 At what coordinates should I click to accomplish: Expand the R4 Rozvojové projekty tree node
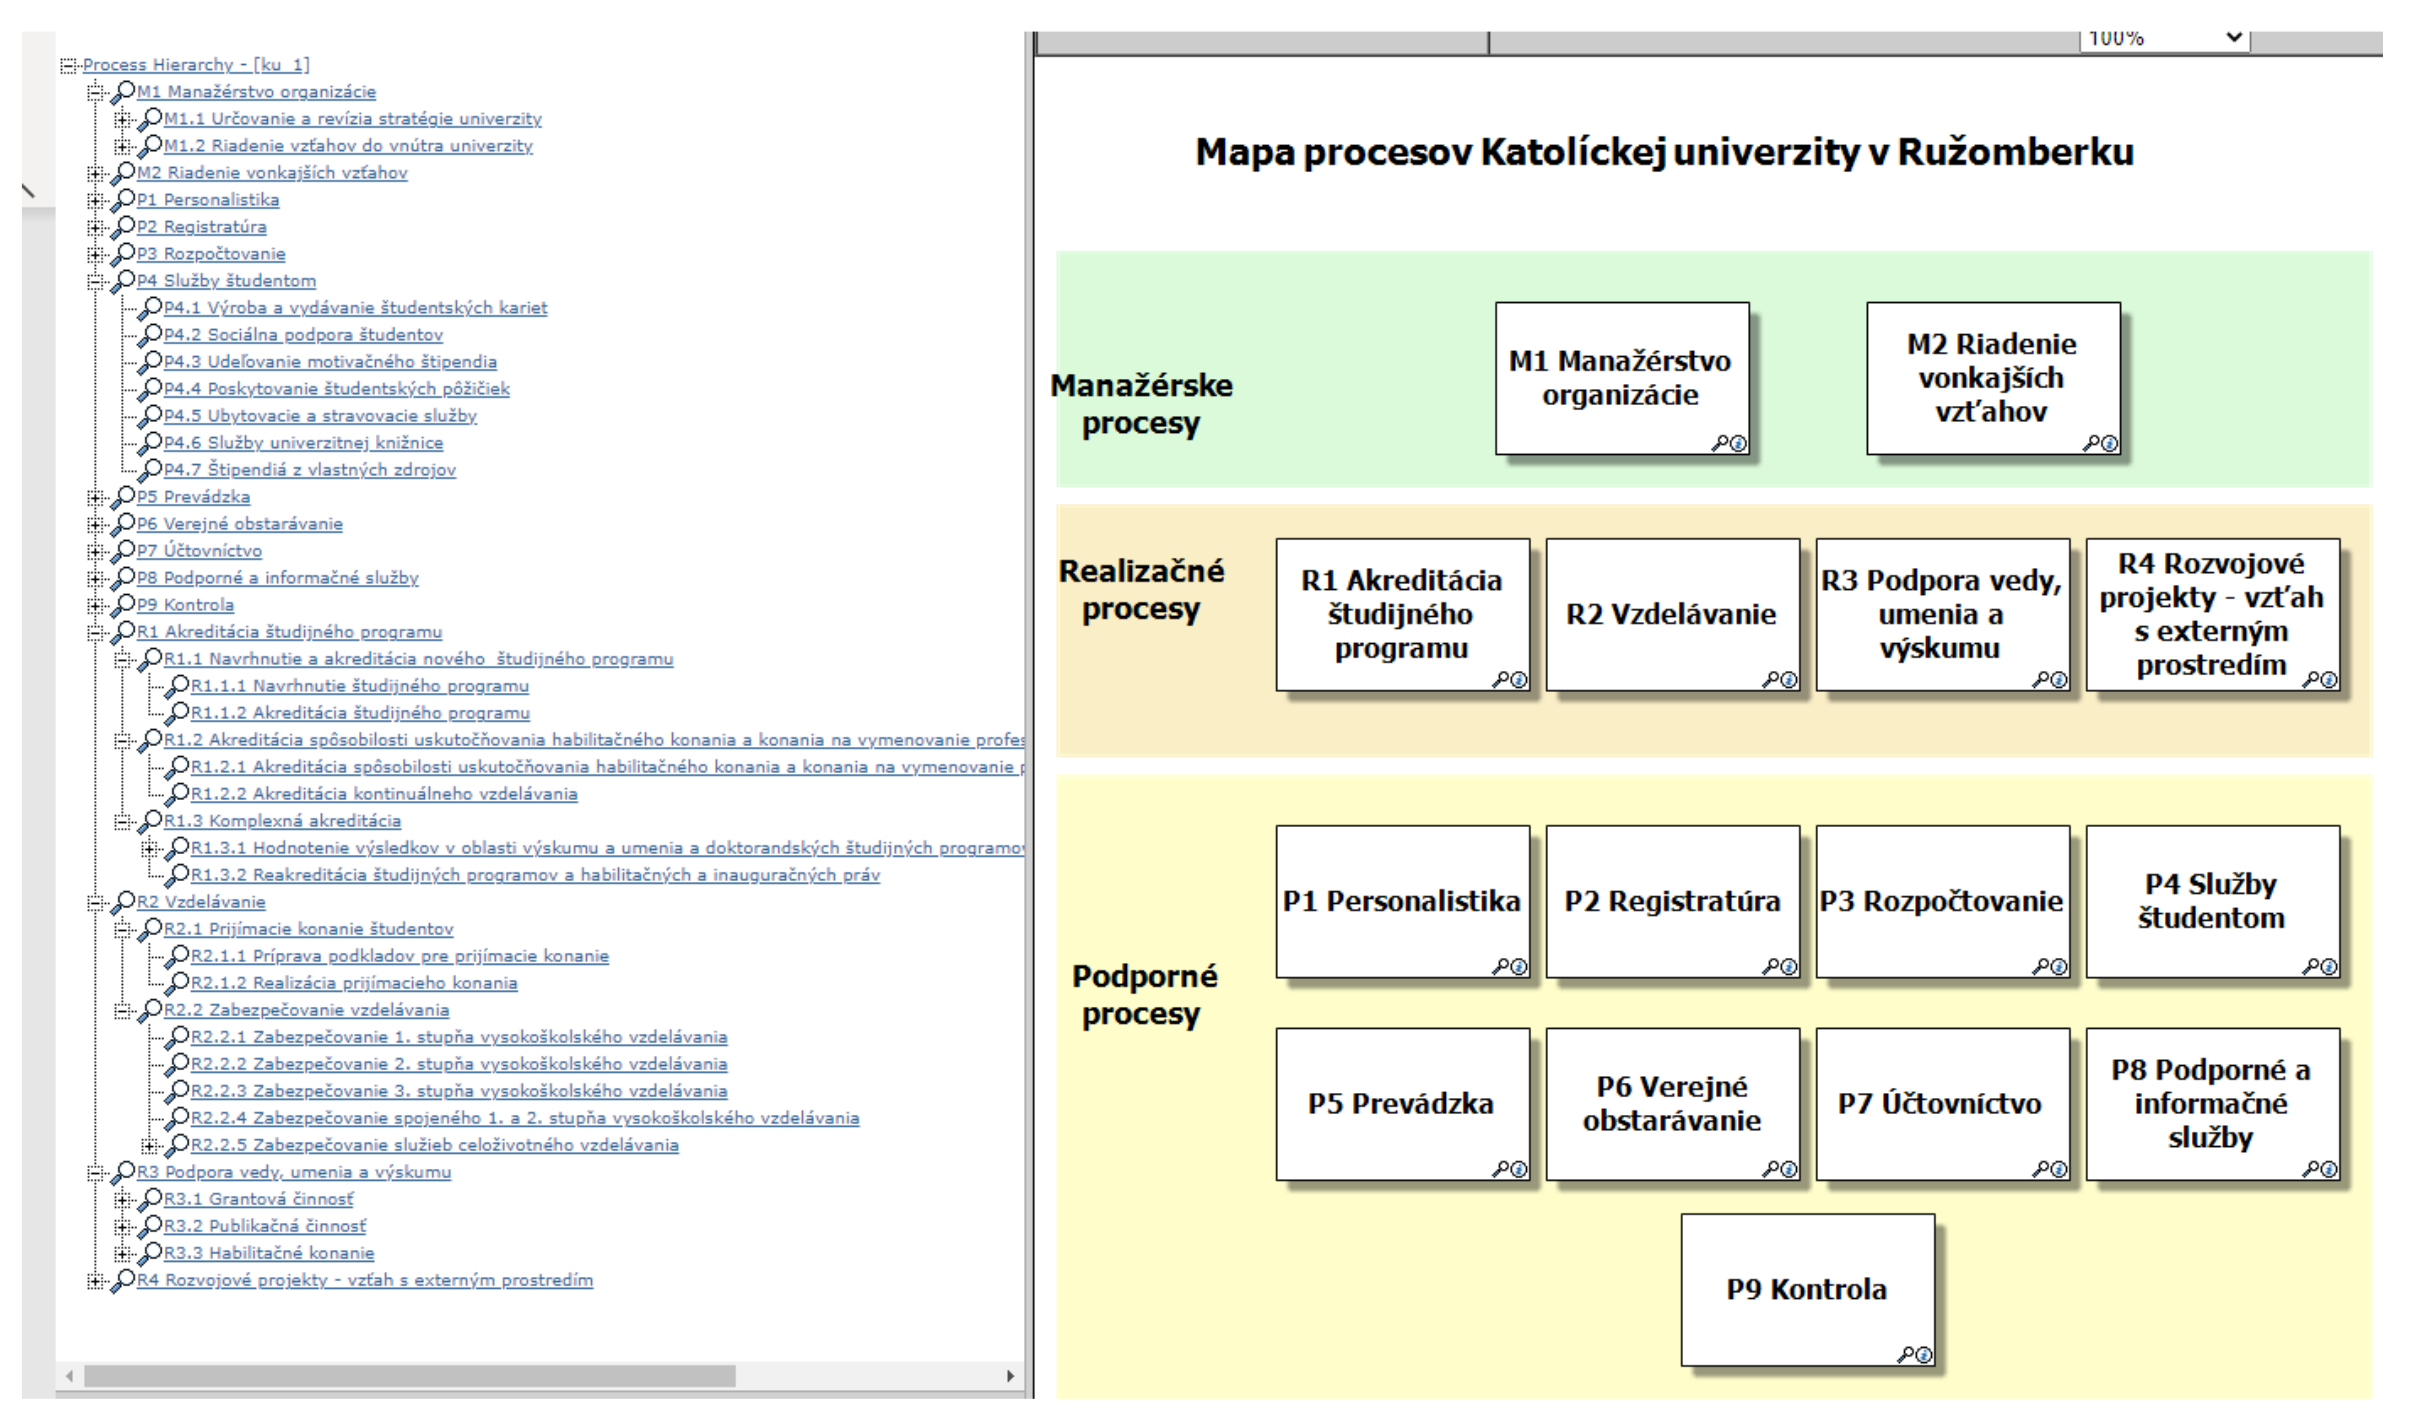(95, 1281)
